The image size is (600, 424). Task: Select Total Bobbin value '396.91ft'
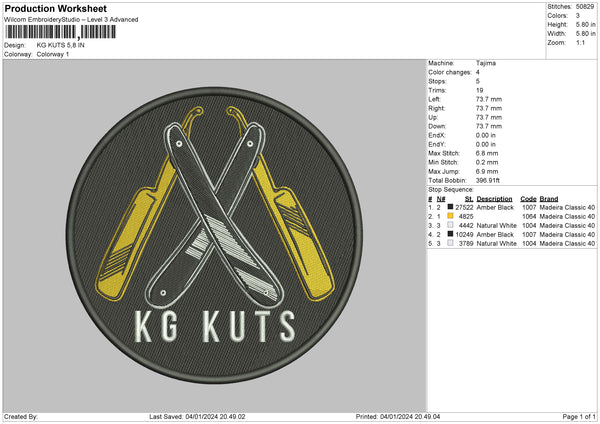coord(488,180)
